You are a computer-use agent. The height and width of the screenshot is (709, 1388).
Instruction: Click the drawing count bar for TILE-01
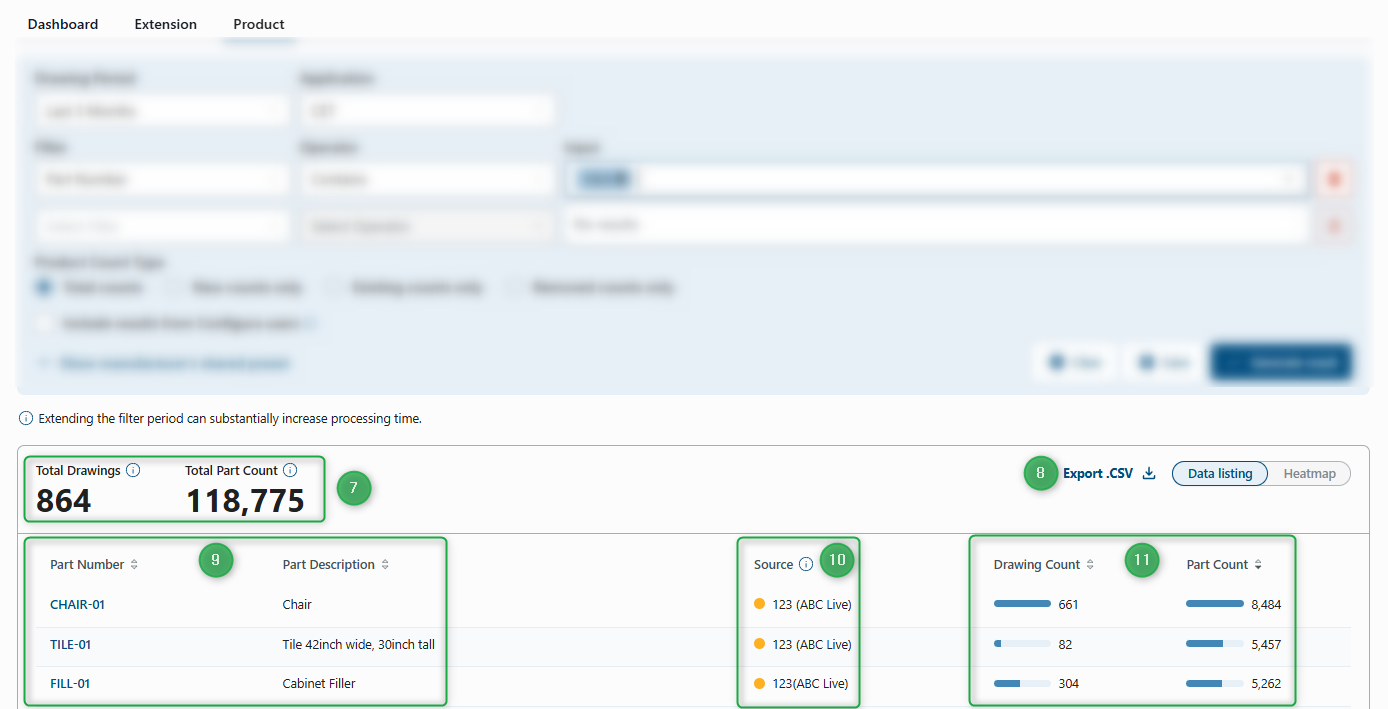(1022, 644)
